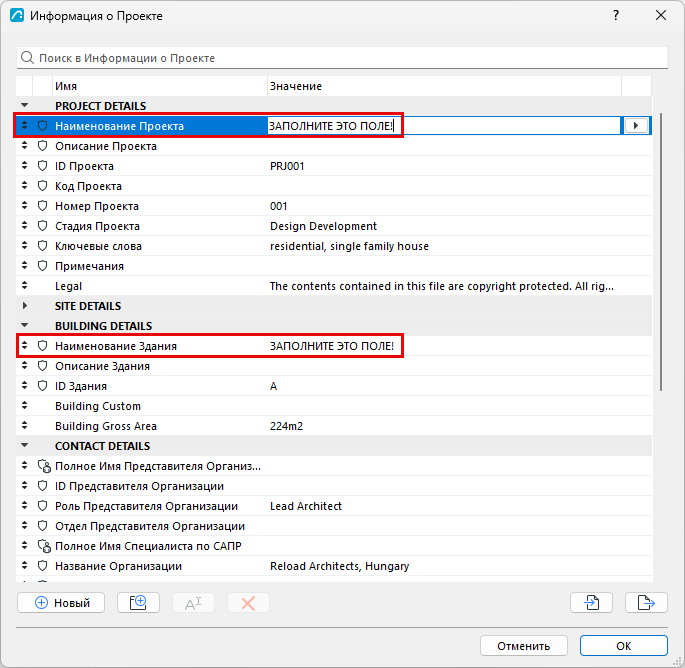Click the vertical scrollbar of the list

(x=661, y=252)
